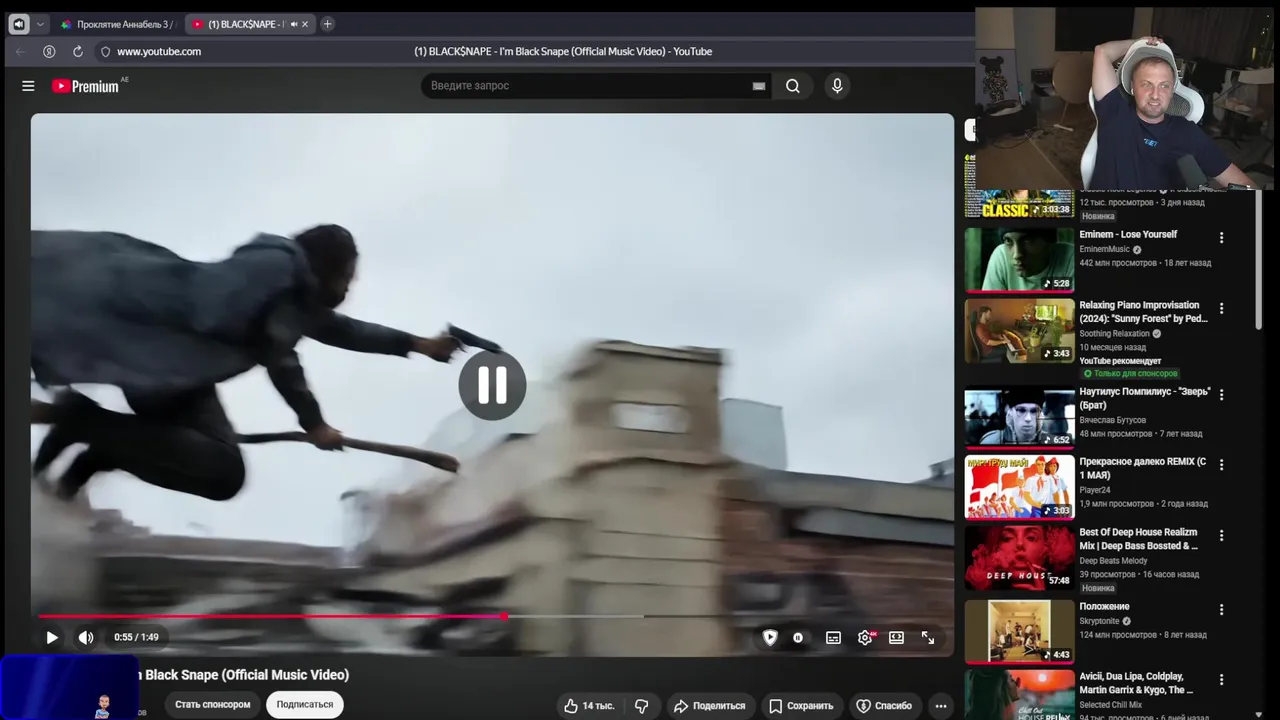Open options menu for Deep House Realizm Mix
The height and width of the screenshot is (720, 1280).
coord(1221,536)
